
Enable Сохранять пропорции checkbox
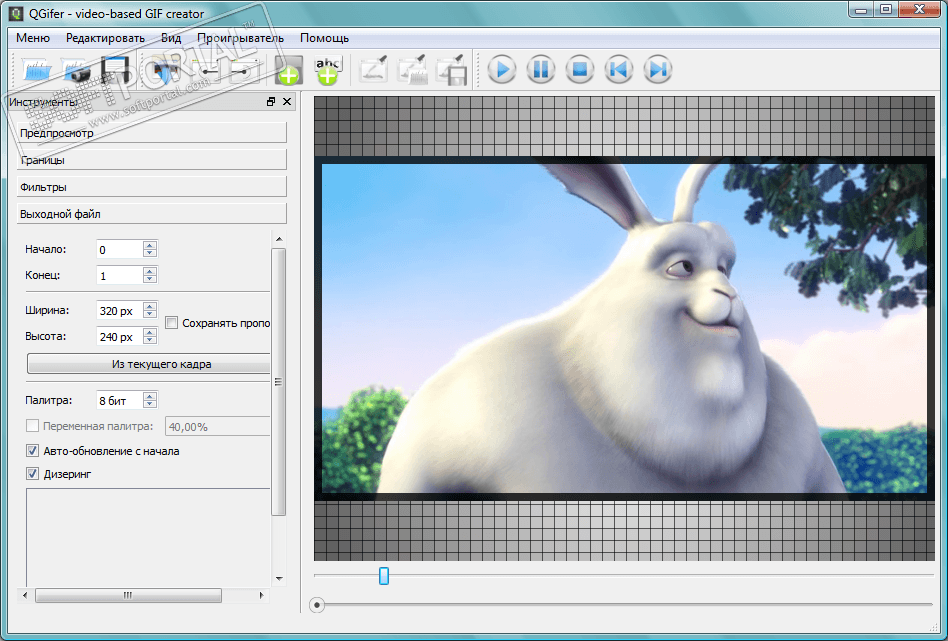(172, 323)
